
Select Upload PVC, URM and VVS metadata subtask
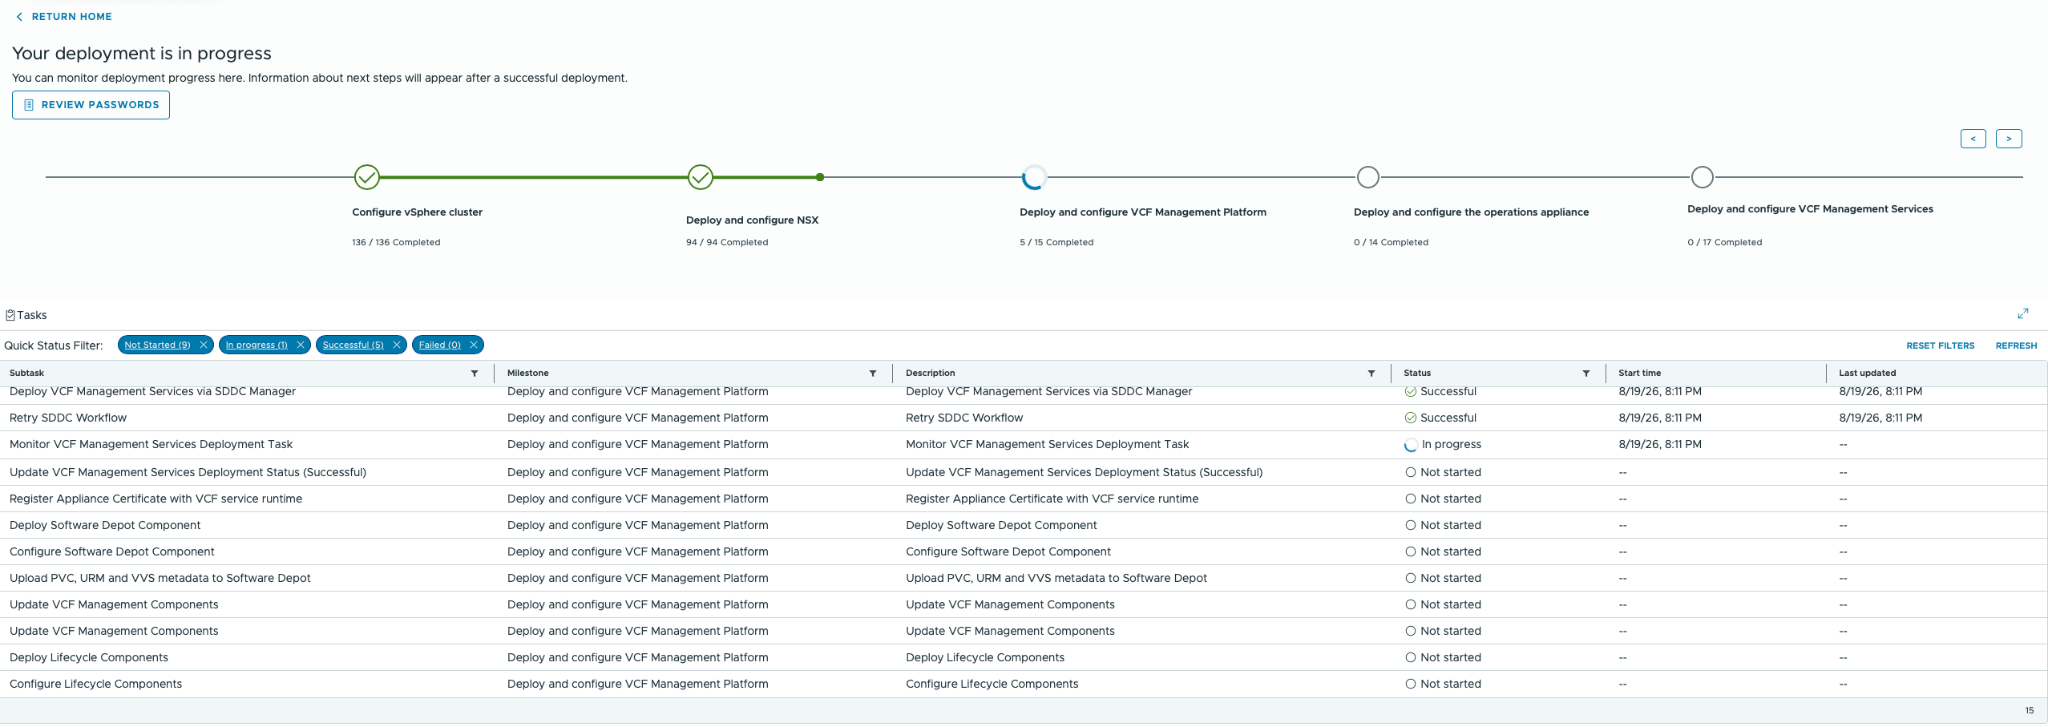(x=160, y=578)
